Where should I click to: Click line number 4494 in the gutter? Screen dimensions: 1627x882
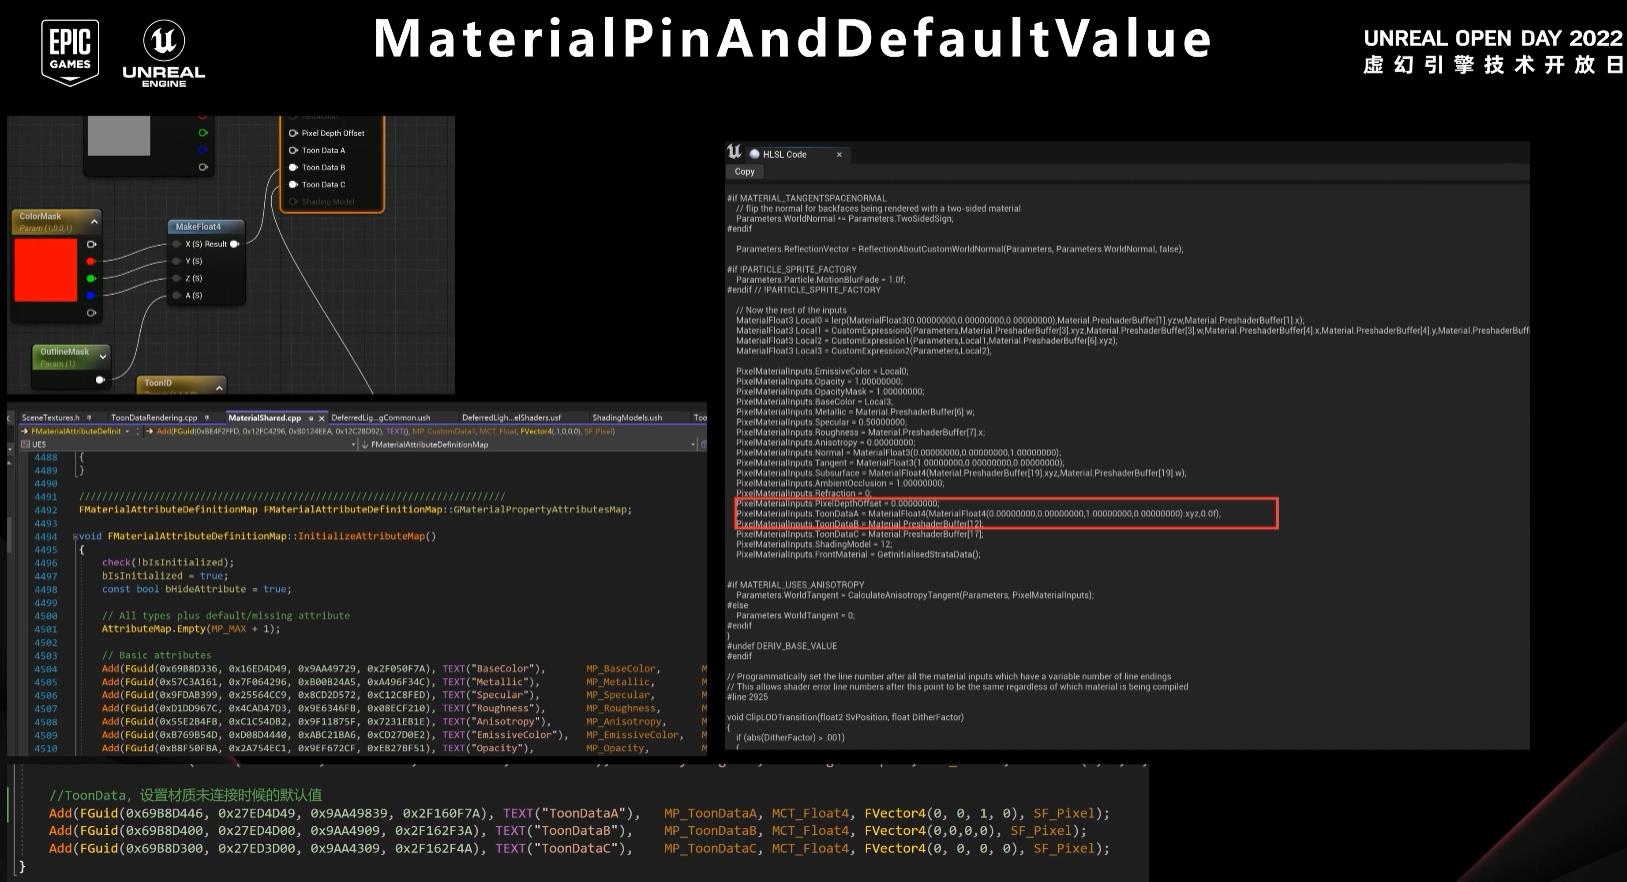click(x=46, y=537)
